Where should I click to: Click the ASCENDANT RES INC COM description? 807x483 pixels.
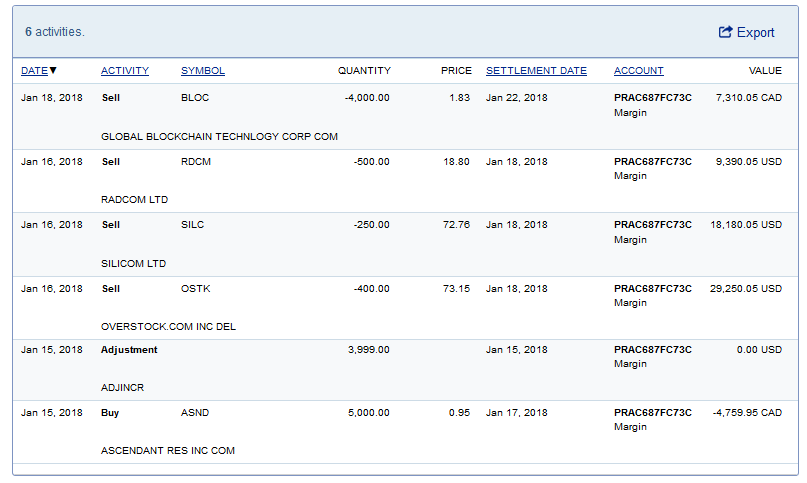168,451
